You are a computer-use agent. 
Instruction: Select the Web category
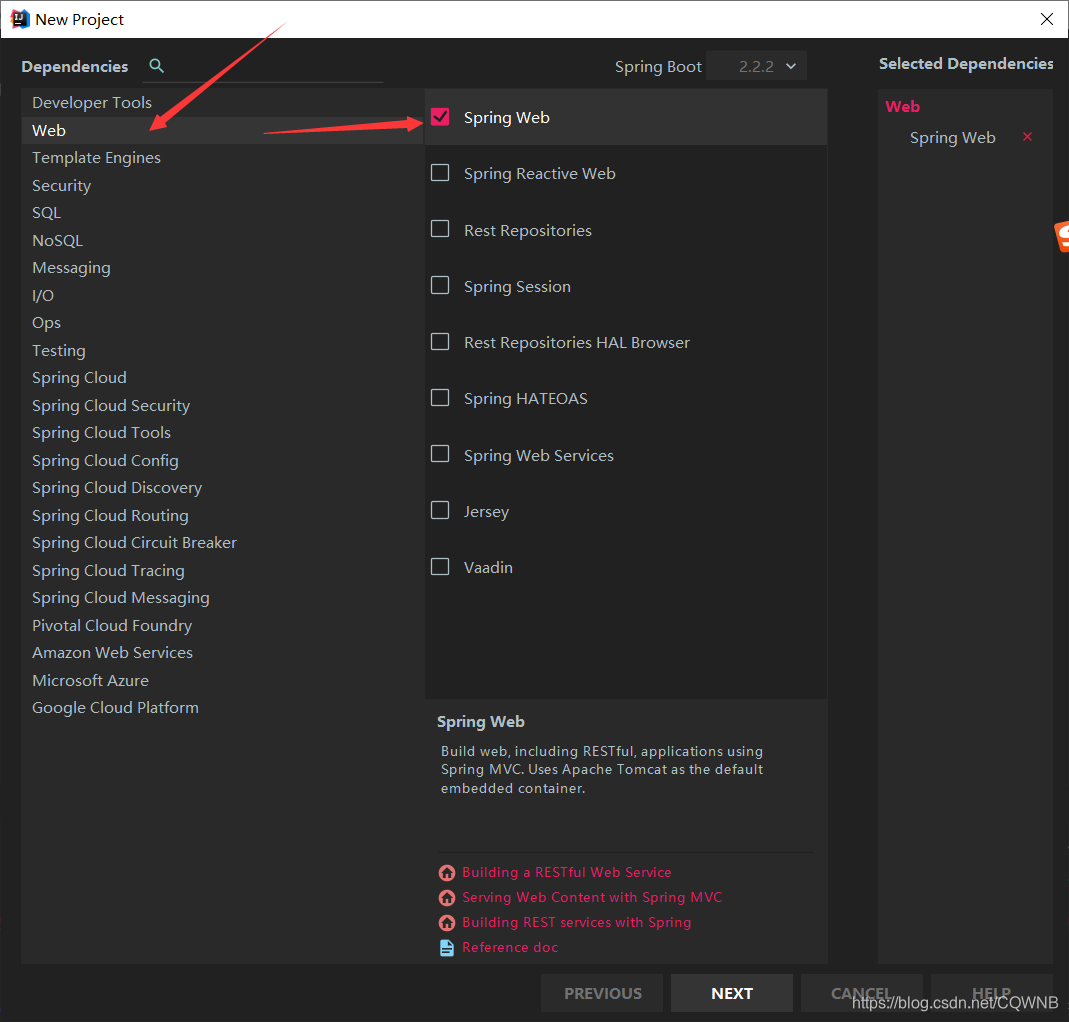click(222, 130)
